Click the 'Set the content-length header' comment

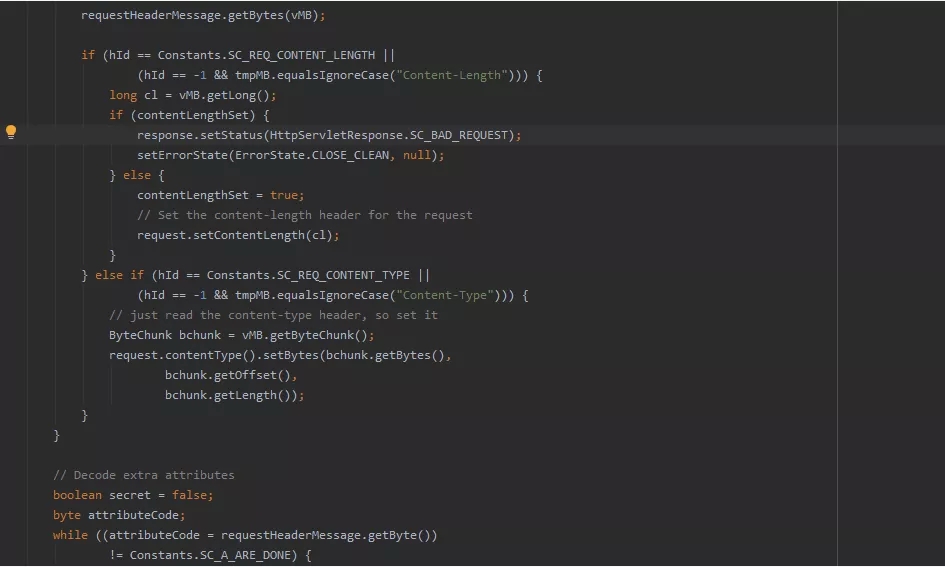(x=305, y=215)
